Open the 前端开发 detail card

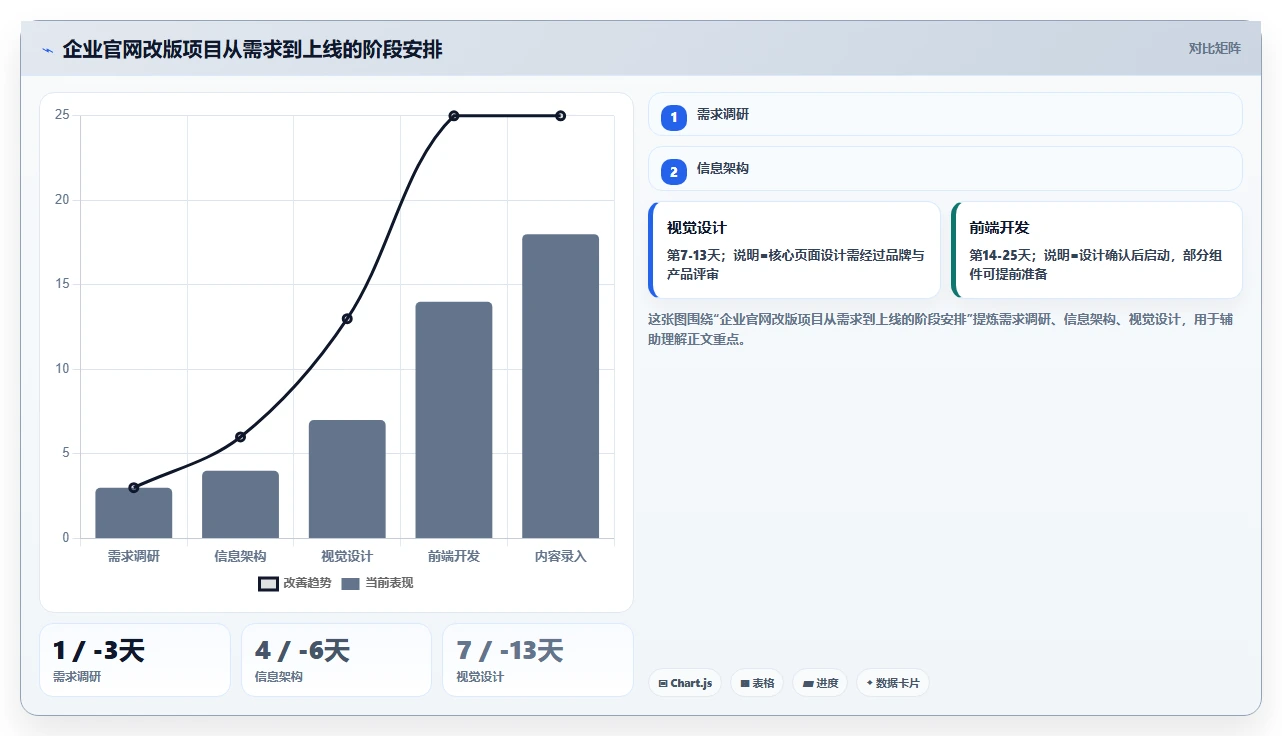[1097, 250]
